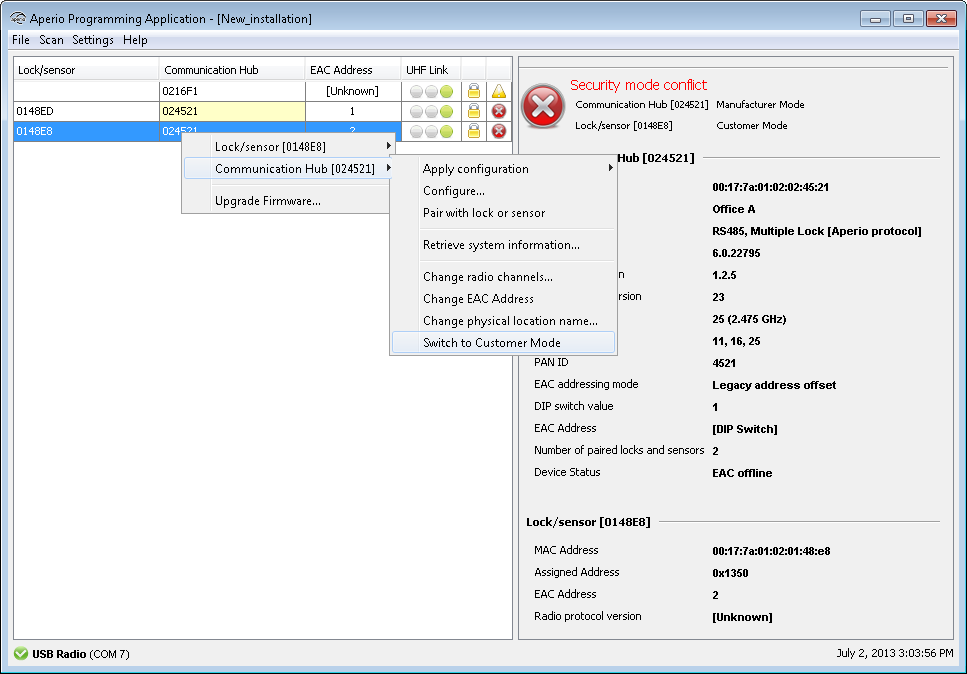The image size is (967, 674).
Task: Click the Office A location value
Action: coord(733,210)
